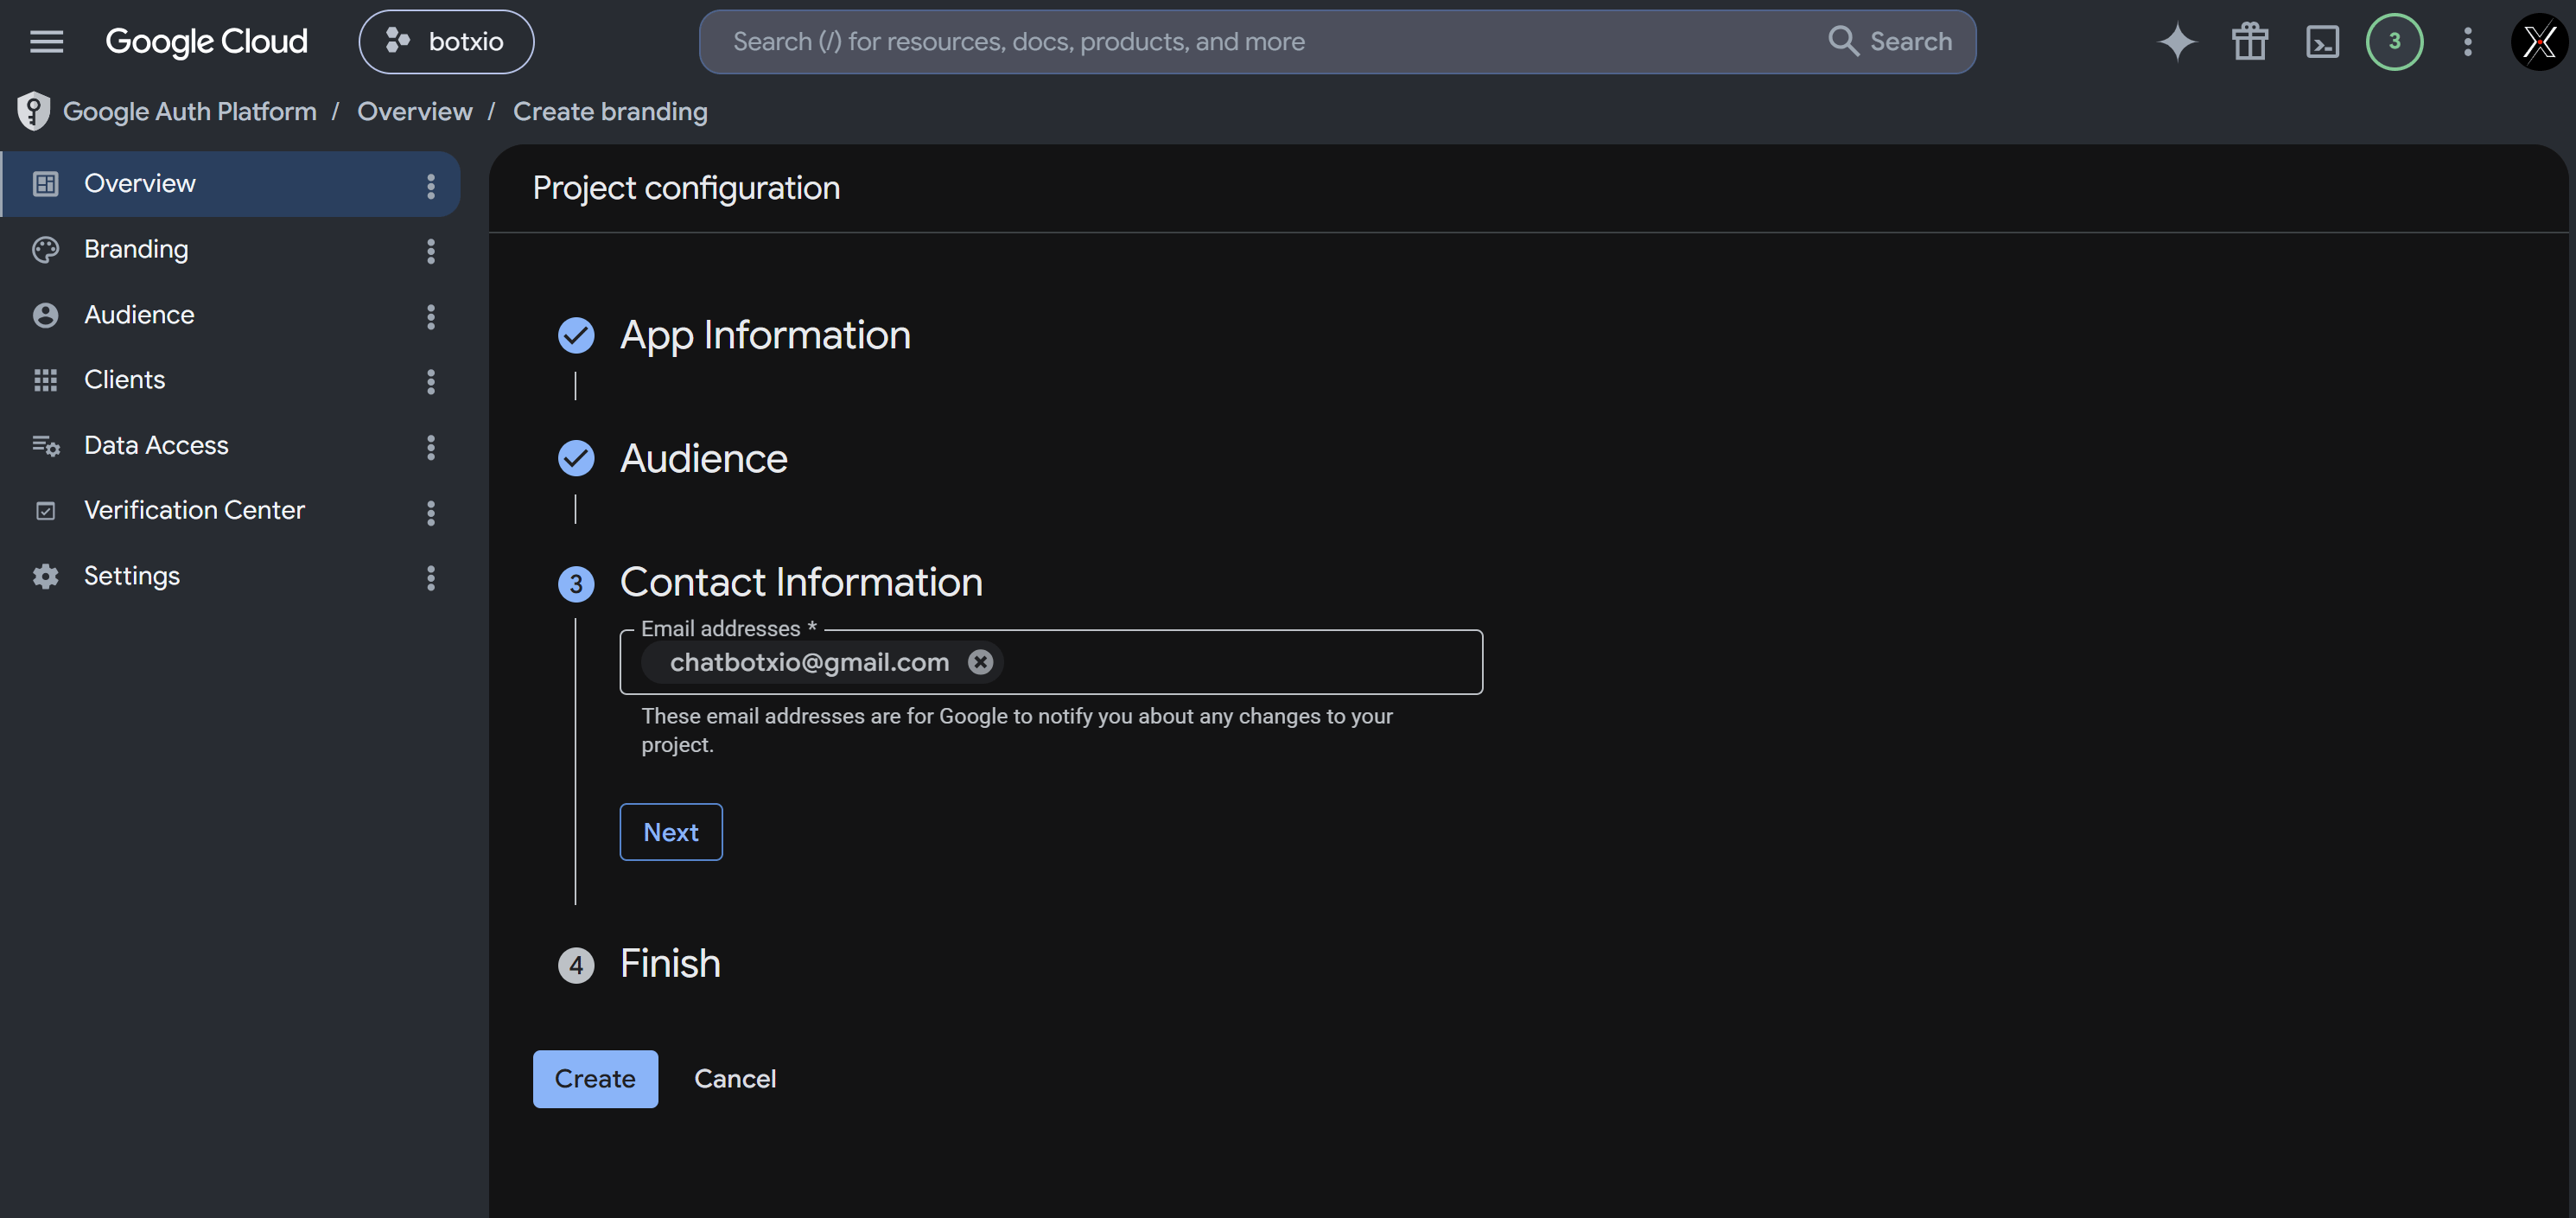Open three-dot menu beside Verification Center

(x=431, y=512)
